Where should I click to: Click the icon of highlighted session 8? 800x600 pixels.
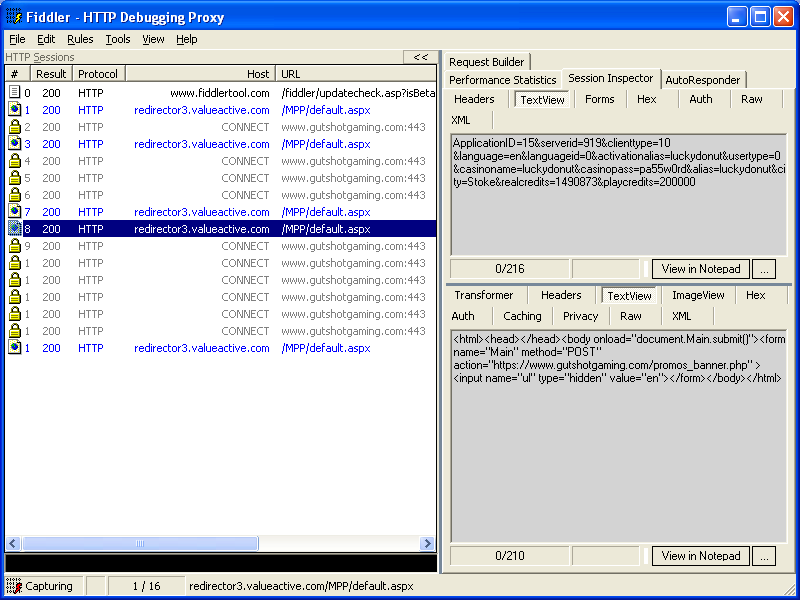15,229
